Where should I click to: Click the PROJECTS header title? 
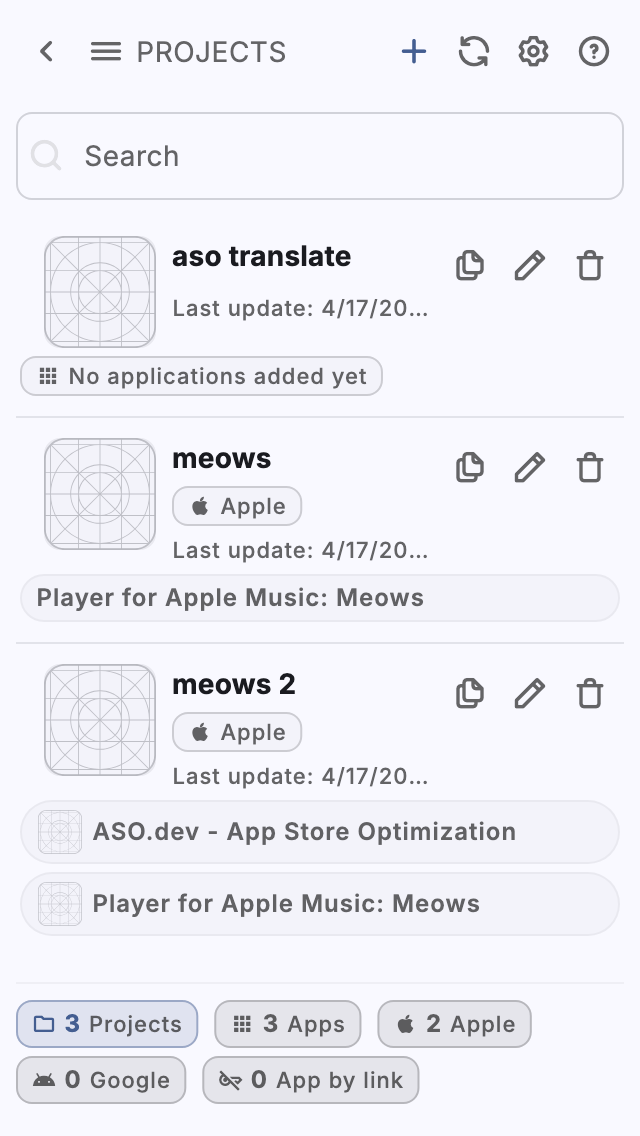click(x=212, y=52)
